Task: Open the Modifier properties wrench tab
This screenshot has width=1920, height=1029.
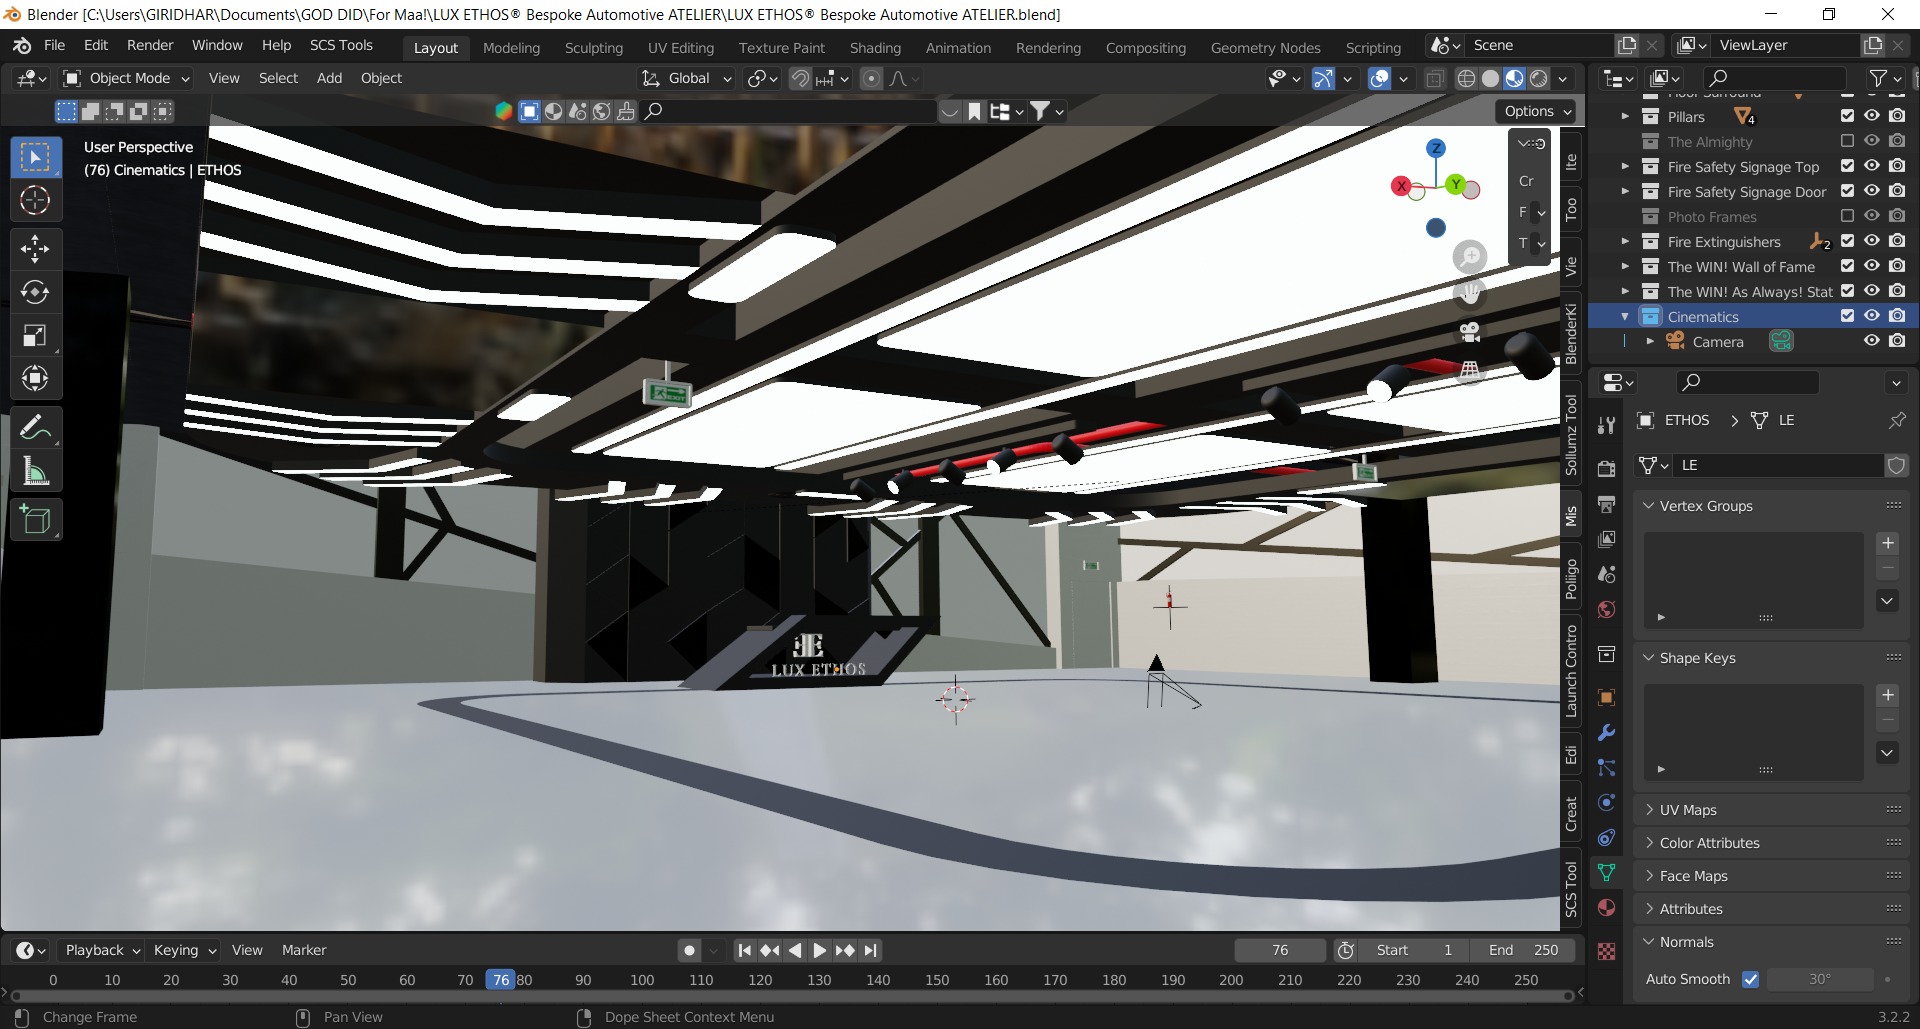Action: [x=1606, y=732]
